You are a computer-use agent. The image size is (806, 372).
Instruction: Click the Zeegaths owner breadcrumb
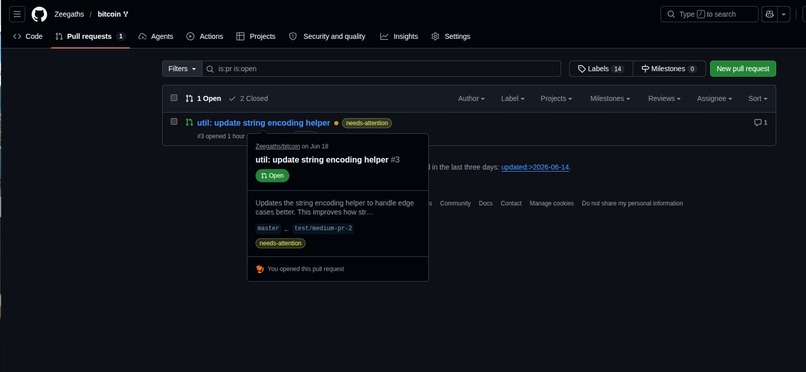pyautogui.click(x=69, y=14)
